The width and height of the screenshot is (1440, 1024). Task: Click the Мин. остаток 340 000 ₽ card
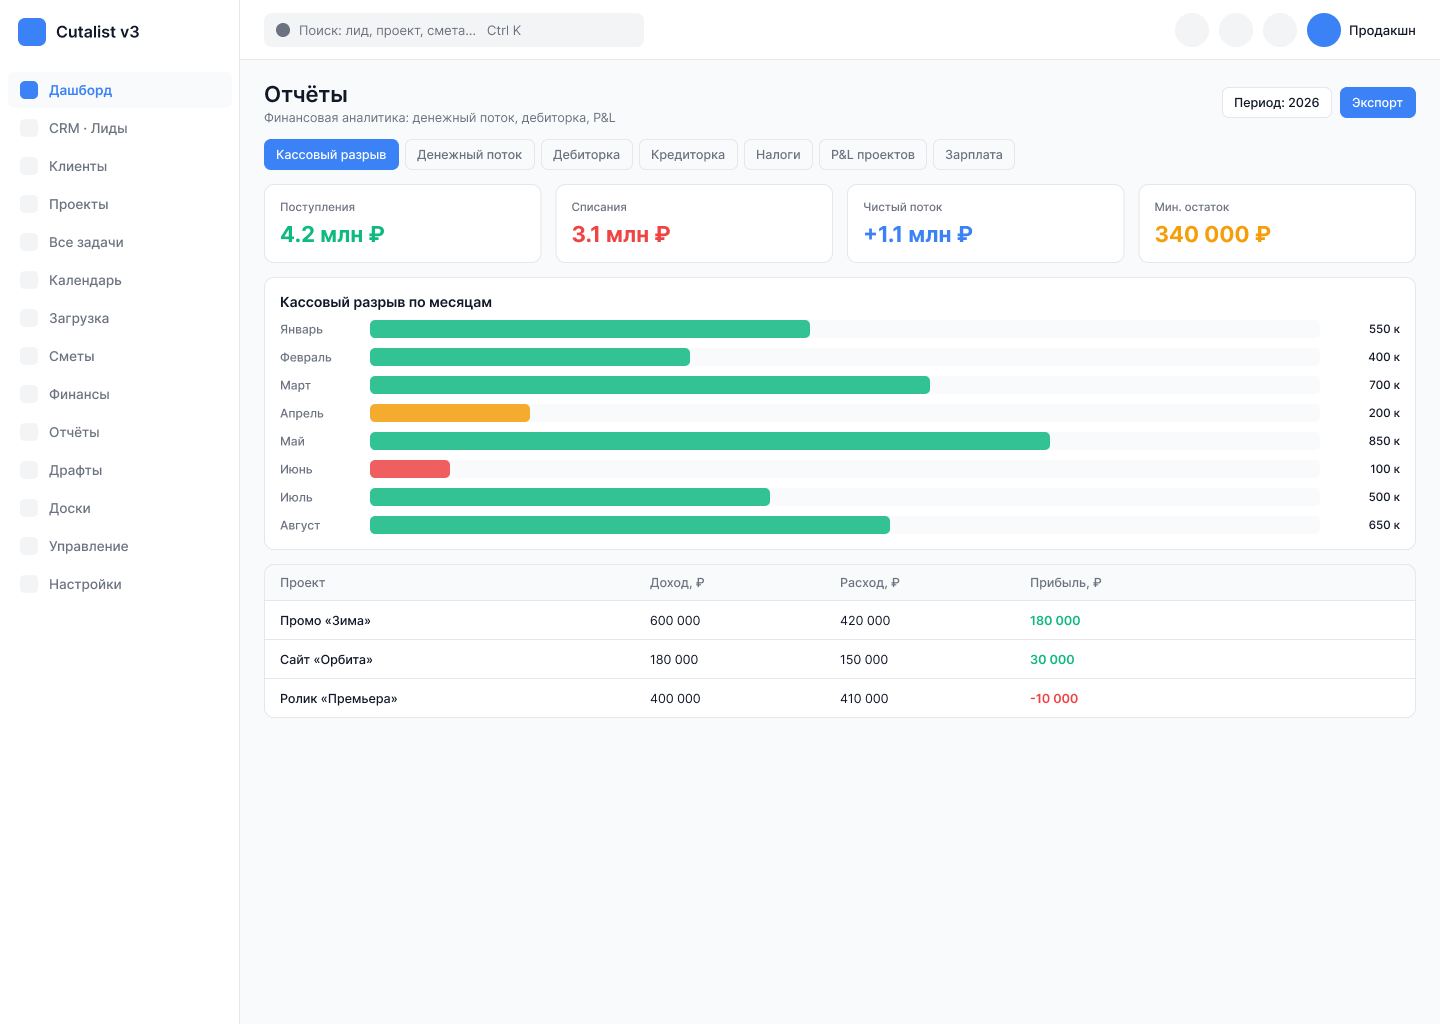pyautogui.click(x=1277, y=224)
